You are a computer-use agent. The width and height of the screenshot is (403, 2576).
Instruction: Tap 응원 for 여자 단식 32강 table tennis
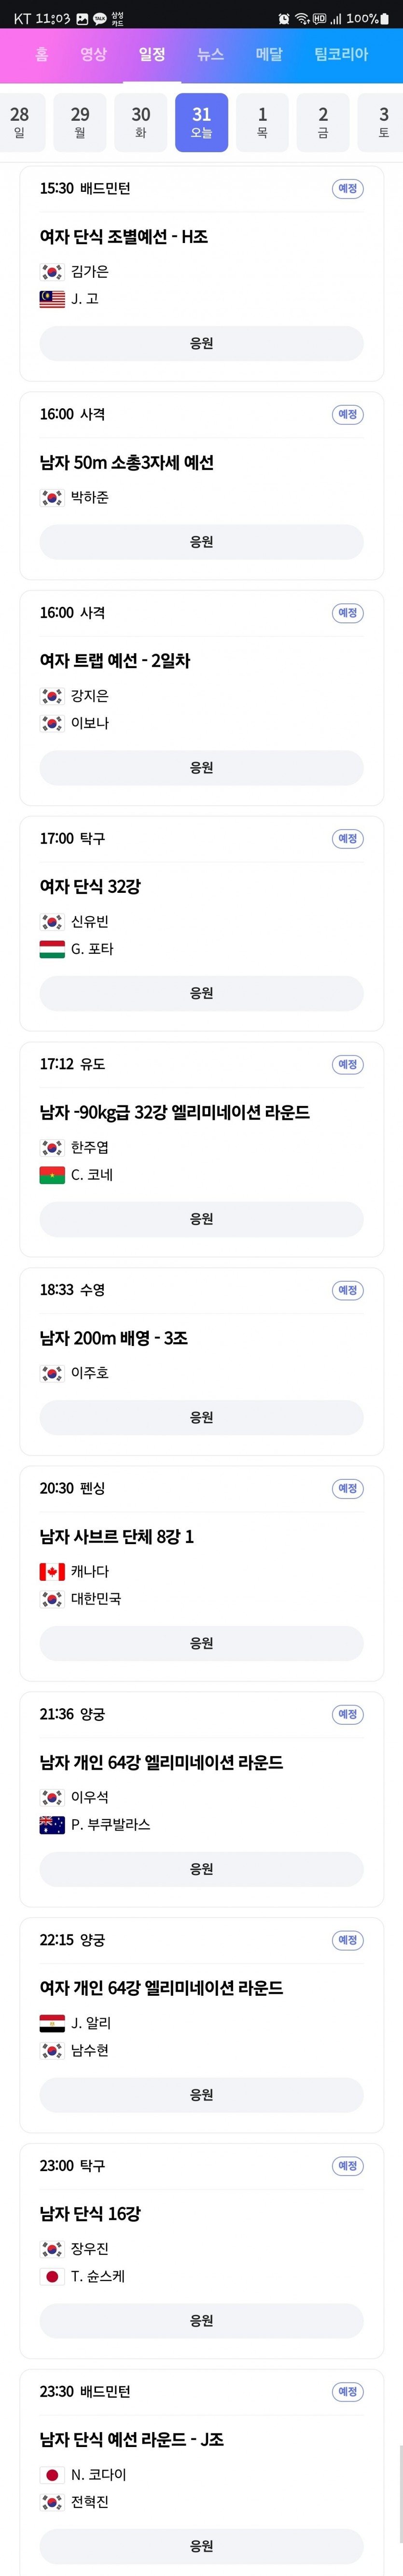[x=201, y=993]
